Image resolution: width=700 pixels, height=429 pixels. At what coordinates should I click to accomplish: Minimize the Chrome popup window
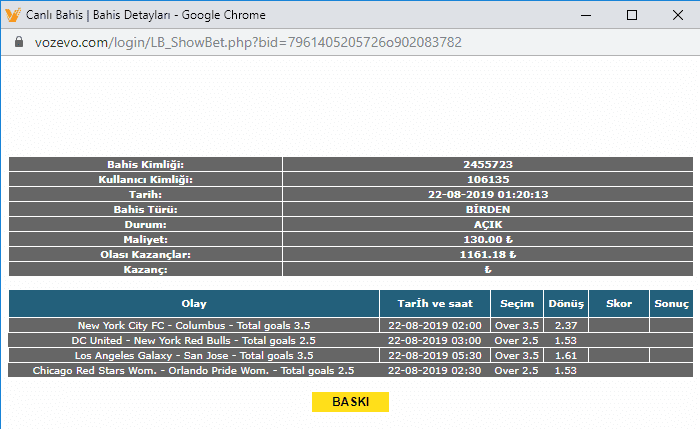(x=586, y=15)
